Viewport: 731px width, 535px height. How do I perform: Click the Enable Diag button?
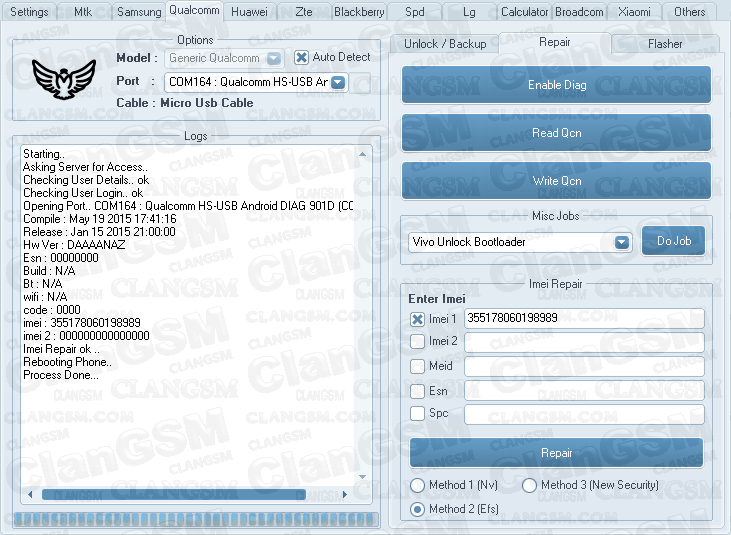tap(557, 85)
